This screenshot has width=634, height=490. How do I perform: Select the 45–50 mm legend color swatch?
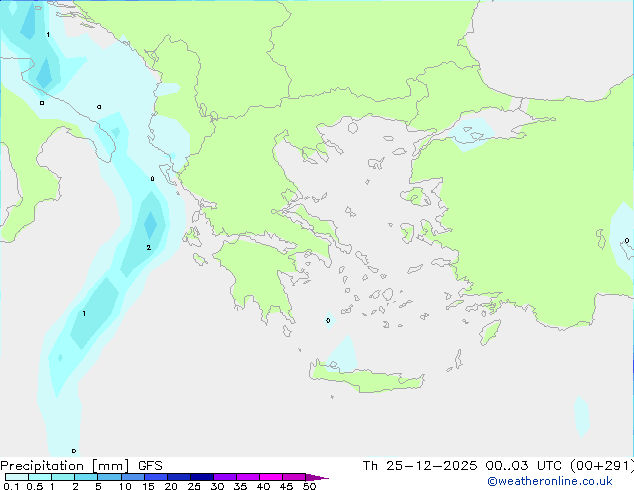294,477
